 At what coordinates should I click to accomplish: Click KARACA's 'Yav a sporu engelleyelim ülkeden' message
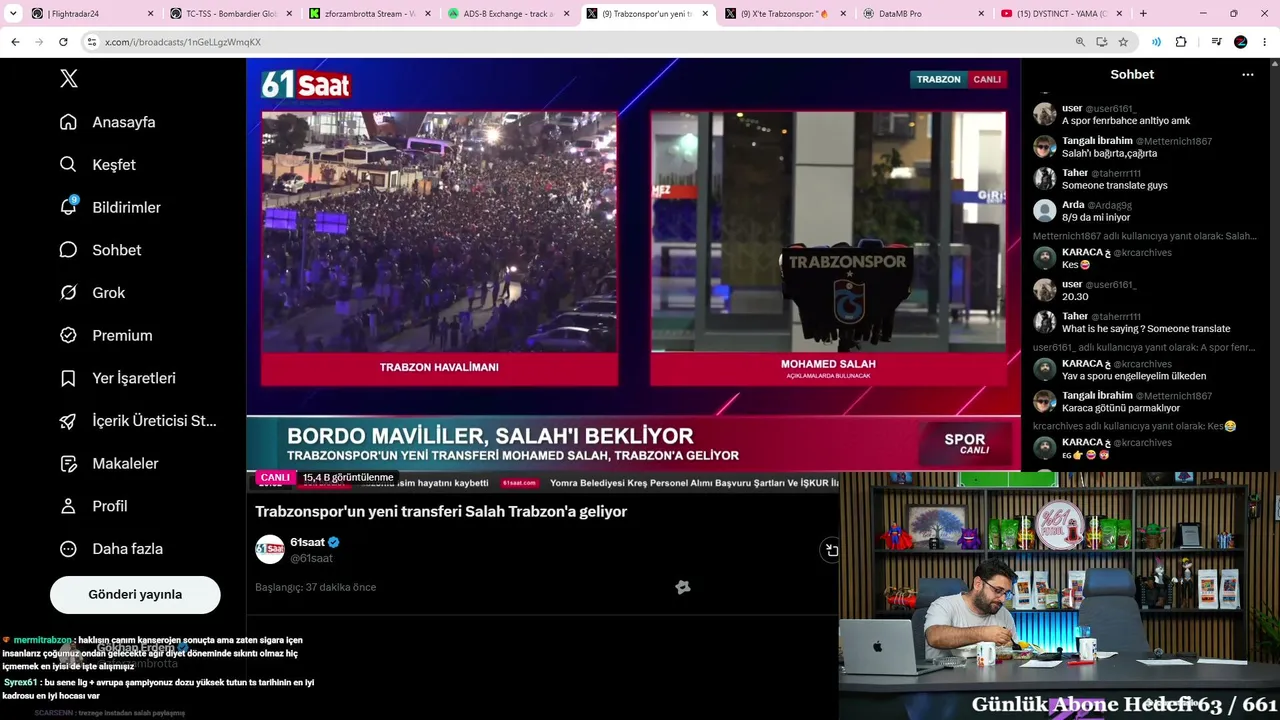(x=1134, y=376)
